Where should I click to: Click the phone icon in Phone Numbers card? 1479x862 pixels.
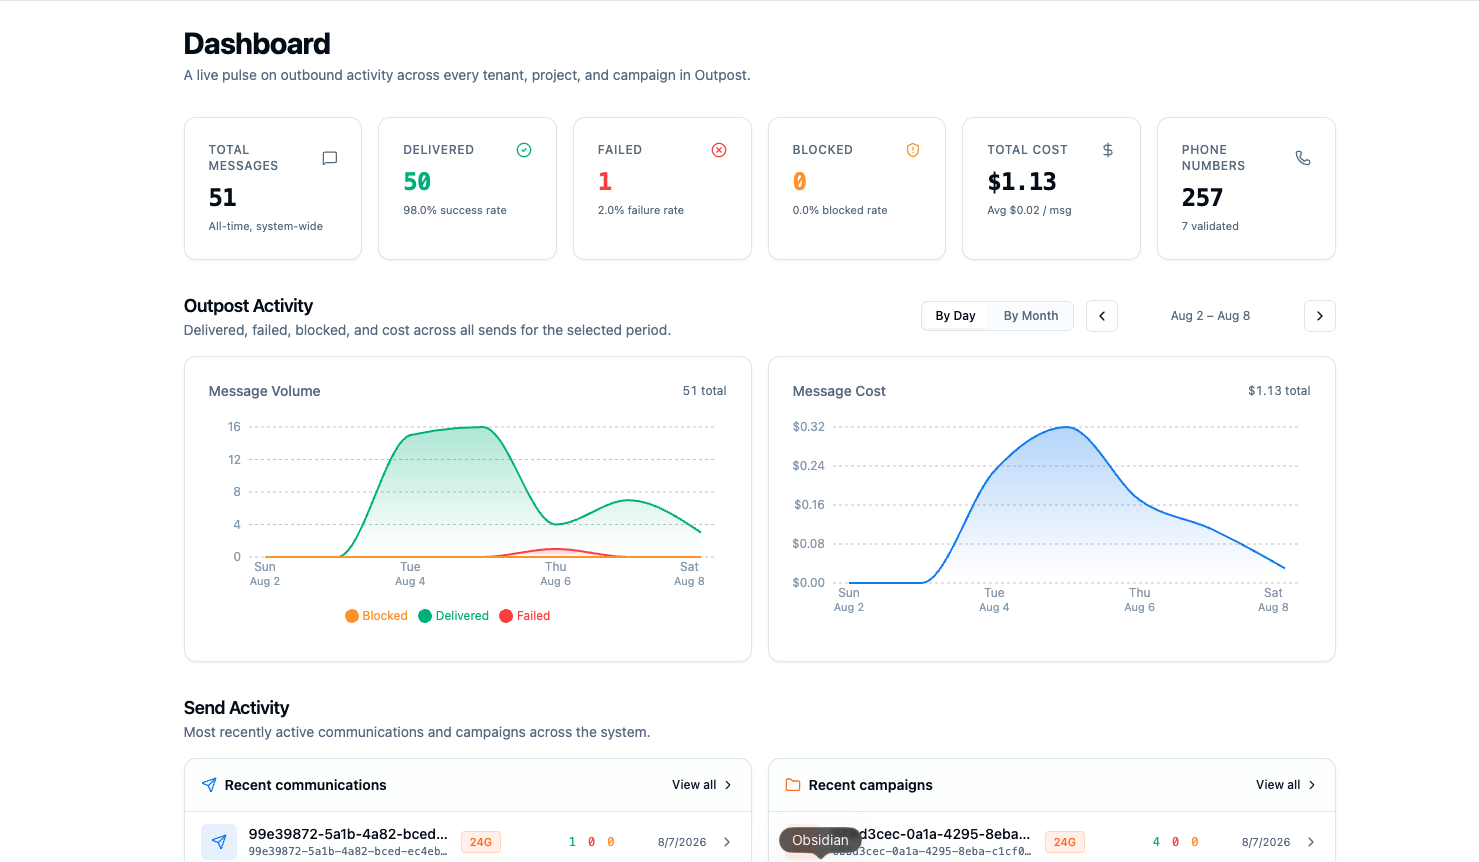pyautogui.click(x=1303, y=158)
